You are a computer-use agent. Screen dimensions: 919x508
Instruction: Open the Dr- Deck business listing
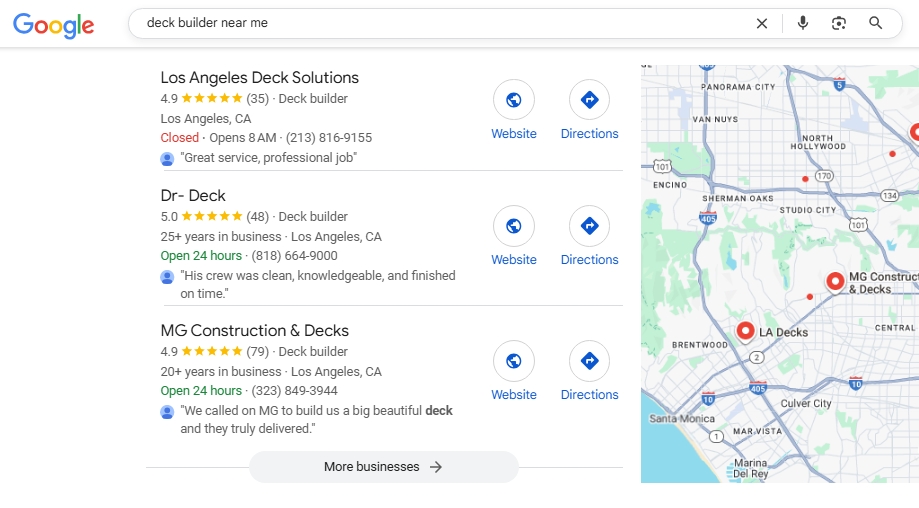193,196
